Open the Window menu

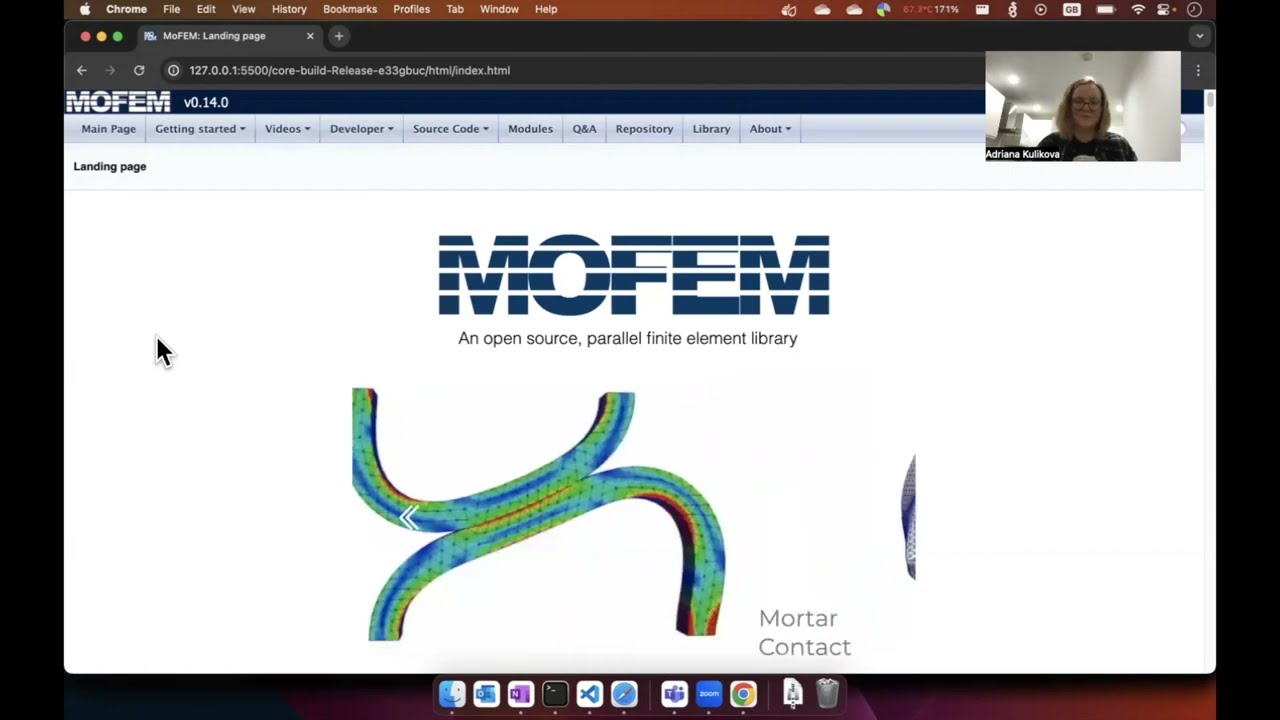tap(499, 9)
